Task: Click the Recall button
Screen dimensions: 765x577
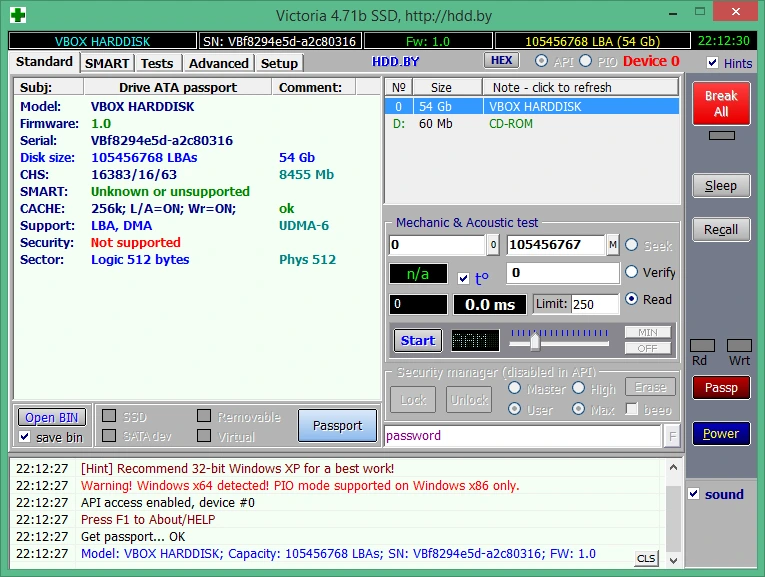Action: coord(721,230)
